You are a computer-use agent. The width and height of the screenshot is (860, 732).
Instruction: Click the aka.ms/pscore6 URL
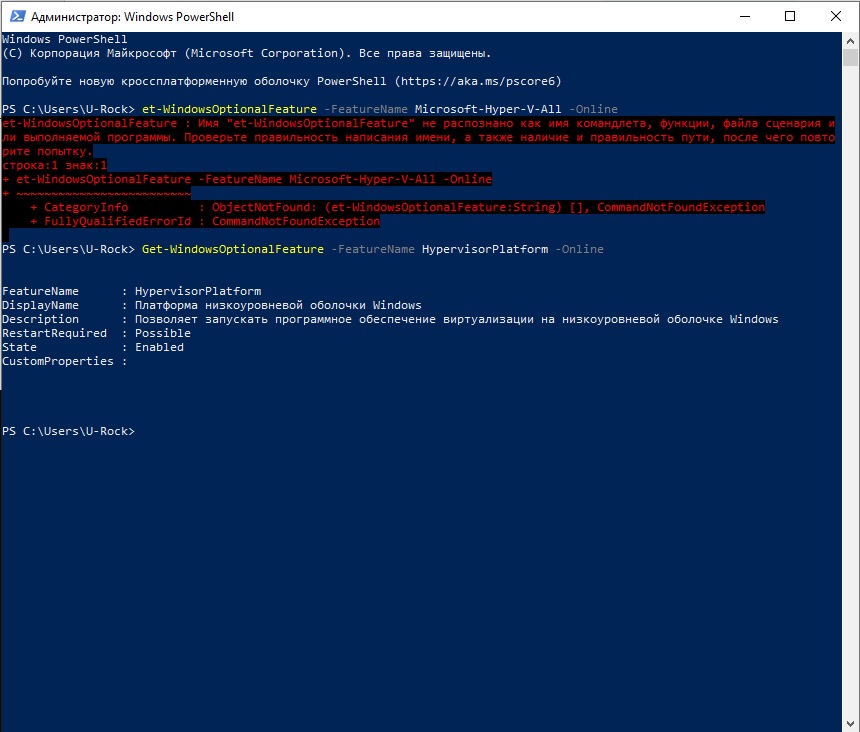point(484,80)
